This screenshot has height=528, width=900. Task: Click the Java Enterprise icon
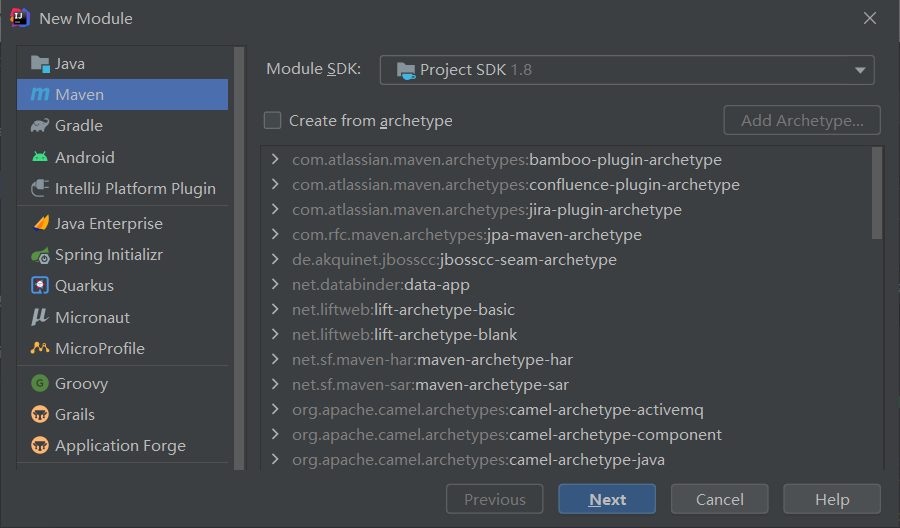40,223
